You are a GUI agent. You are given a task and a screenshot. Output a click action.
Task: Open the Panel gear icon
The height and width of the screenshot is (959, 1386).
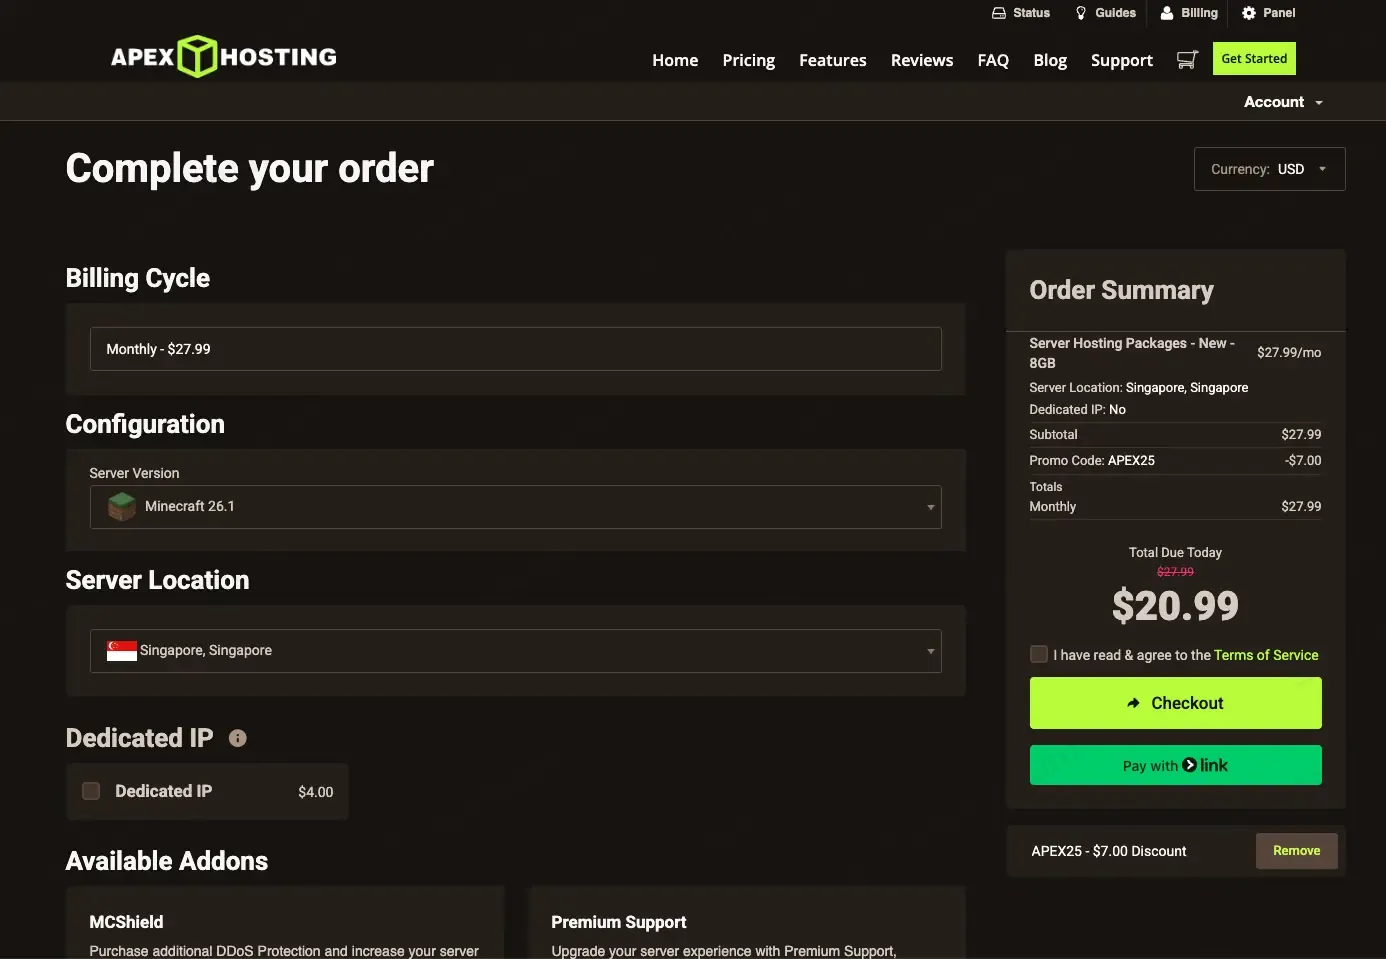pos(1249,13)
